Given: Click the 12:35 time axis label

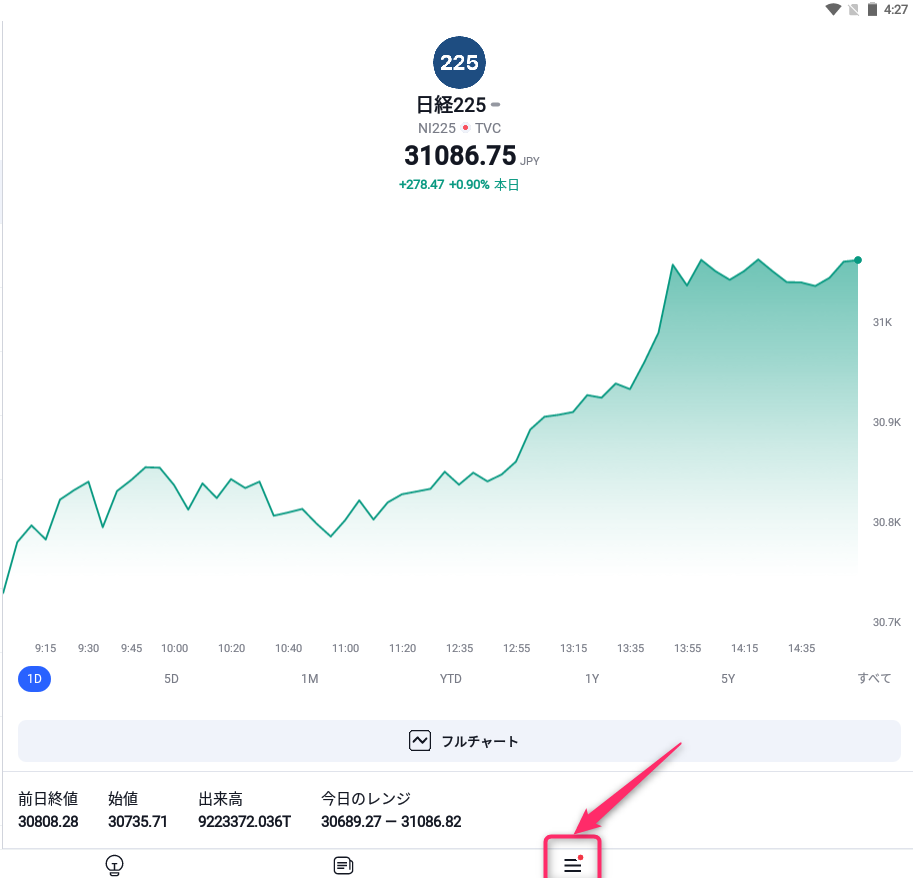Looking at the screenshot, I should (459, 648).
